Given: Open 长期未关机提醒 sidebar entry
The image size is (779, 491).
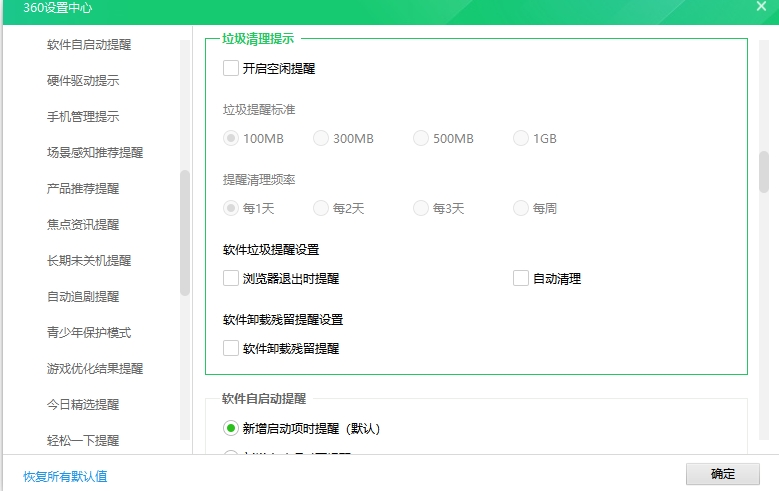Looking at the screenshot, I should [89, 261].
